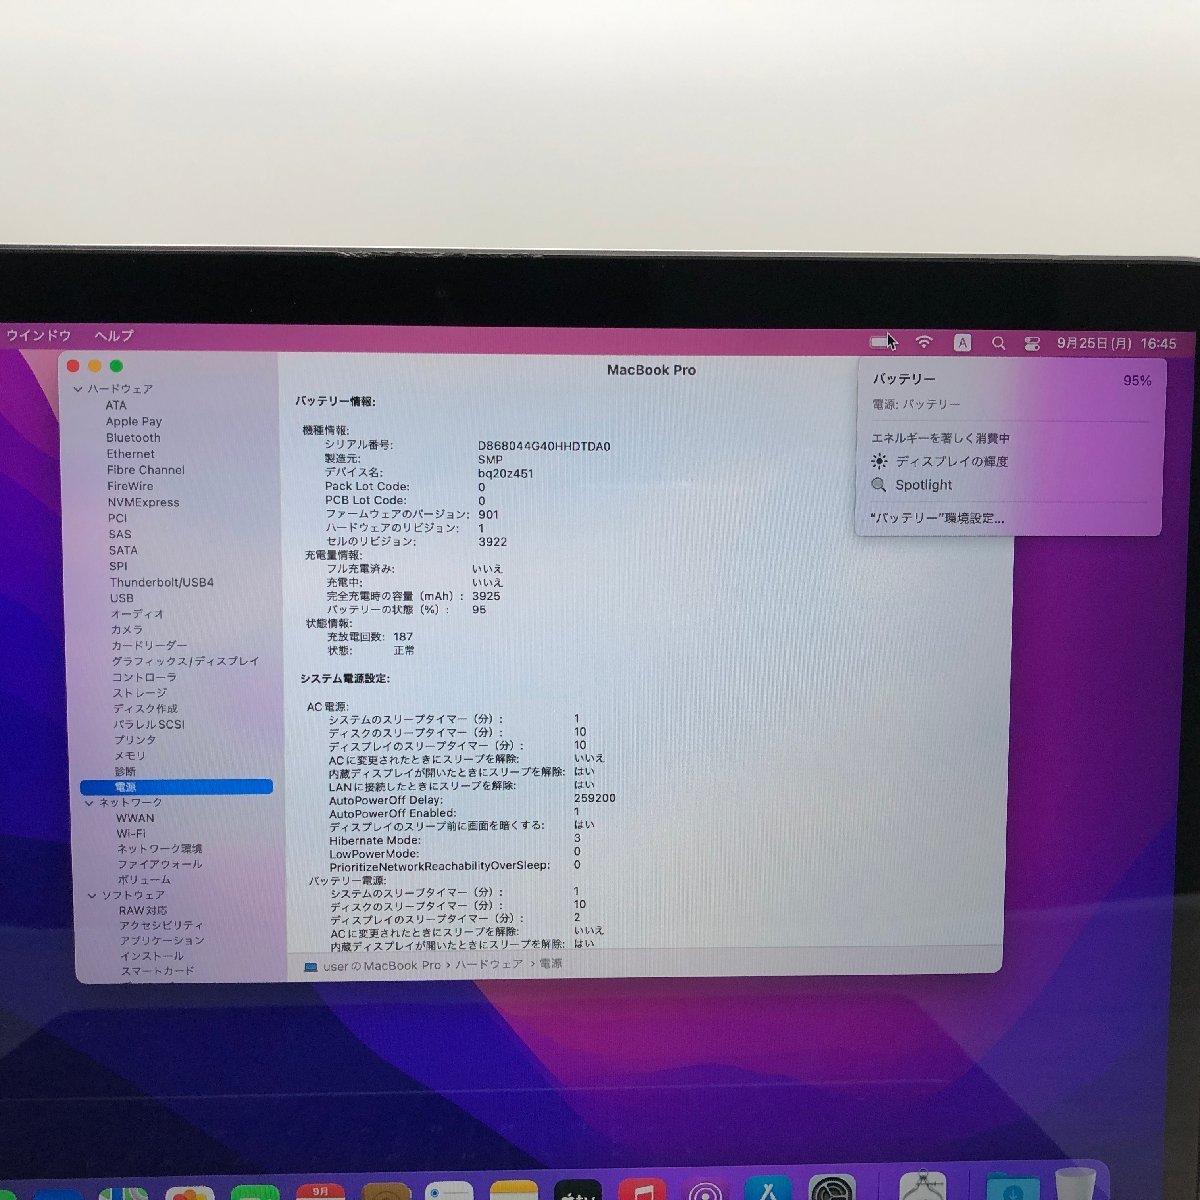The width and height of the screenshot is (1200, 1200).
Task: Select アプリケーション in the sidebar
Action: [162, 941]
